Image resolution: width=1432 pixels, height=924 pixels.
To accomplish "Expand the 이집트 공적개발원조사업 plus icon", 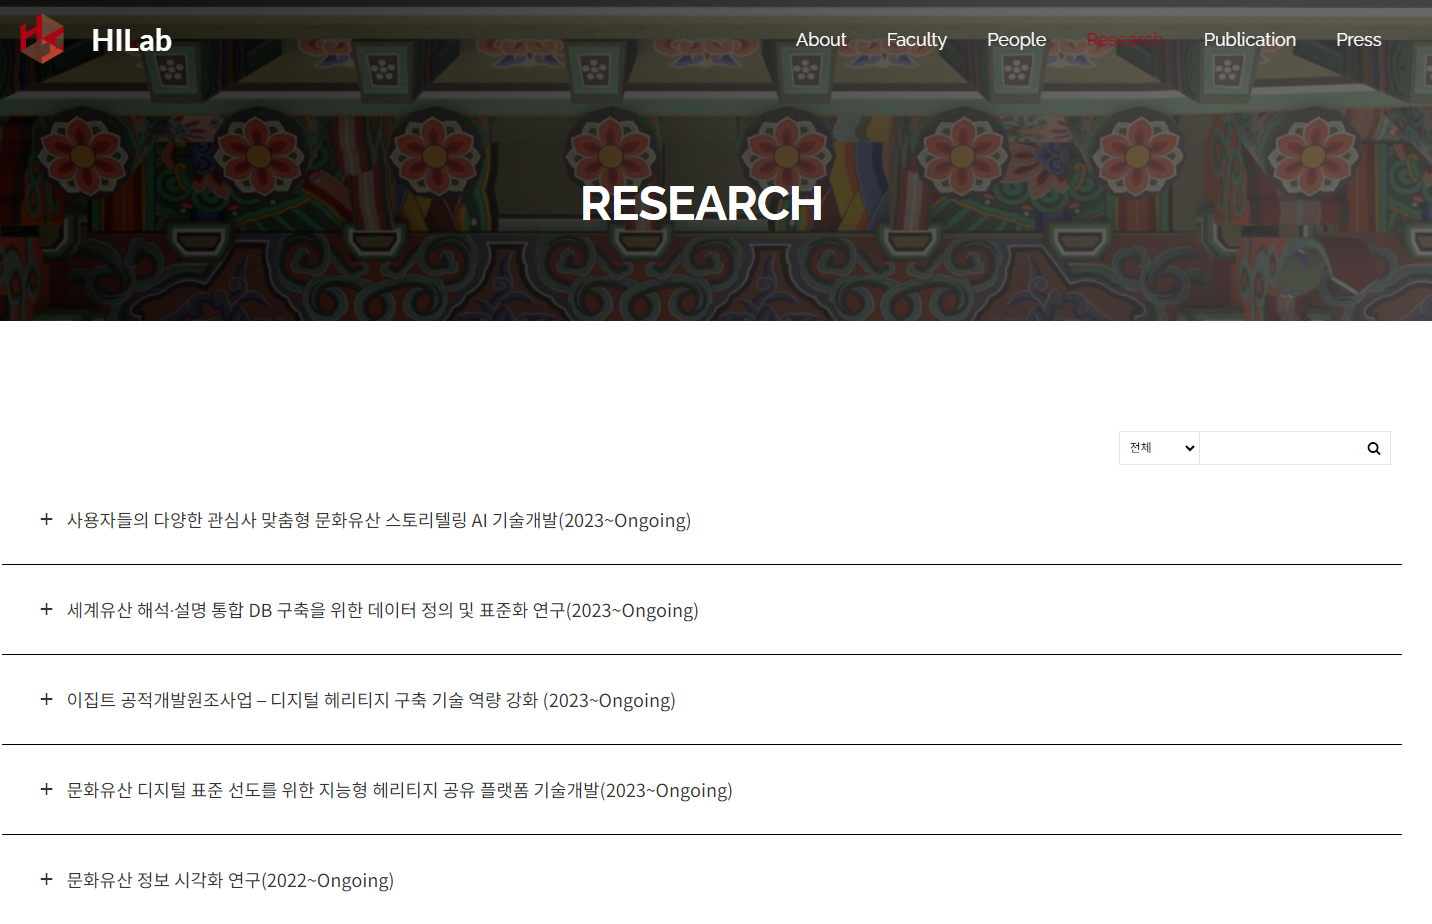I will (46, 699).
